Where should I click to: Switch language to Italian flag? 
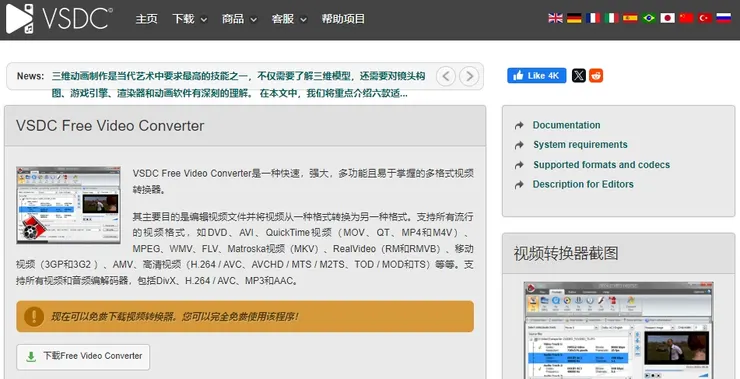[x=612, y=18]
